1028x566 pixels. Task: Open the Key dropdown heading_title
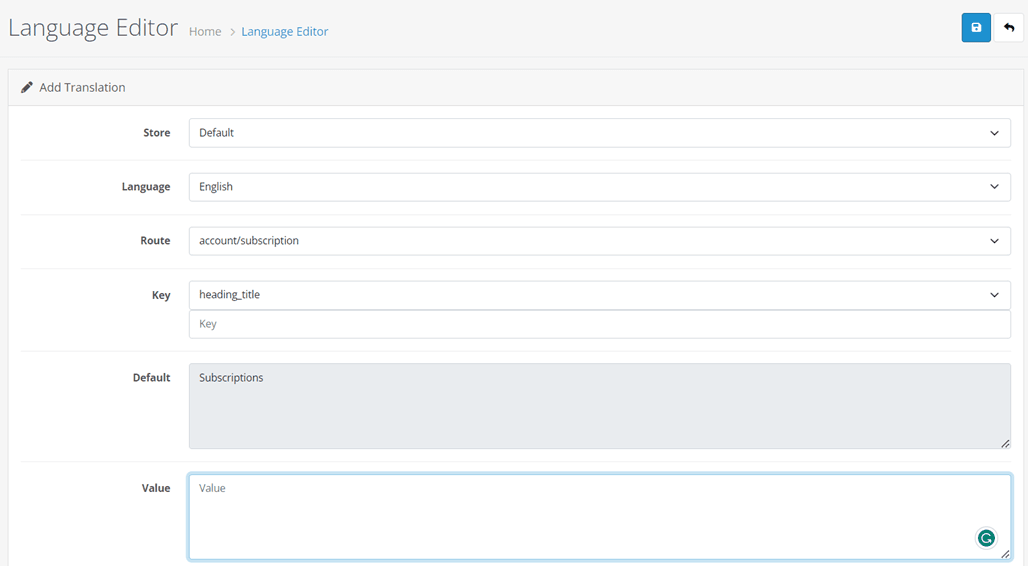pyautogui.click(x=599, y=295)
